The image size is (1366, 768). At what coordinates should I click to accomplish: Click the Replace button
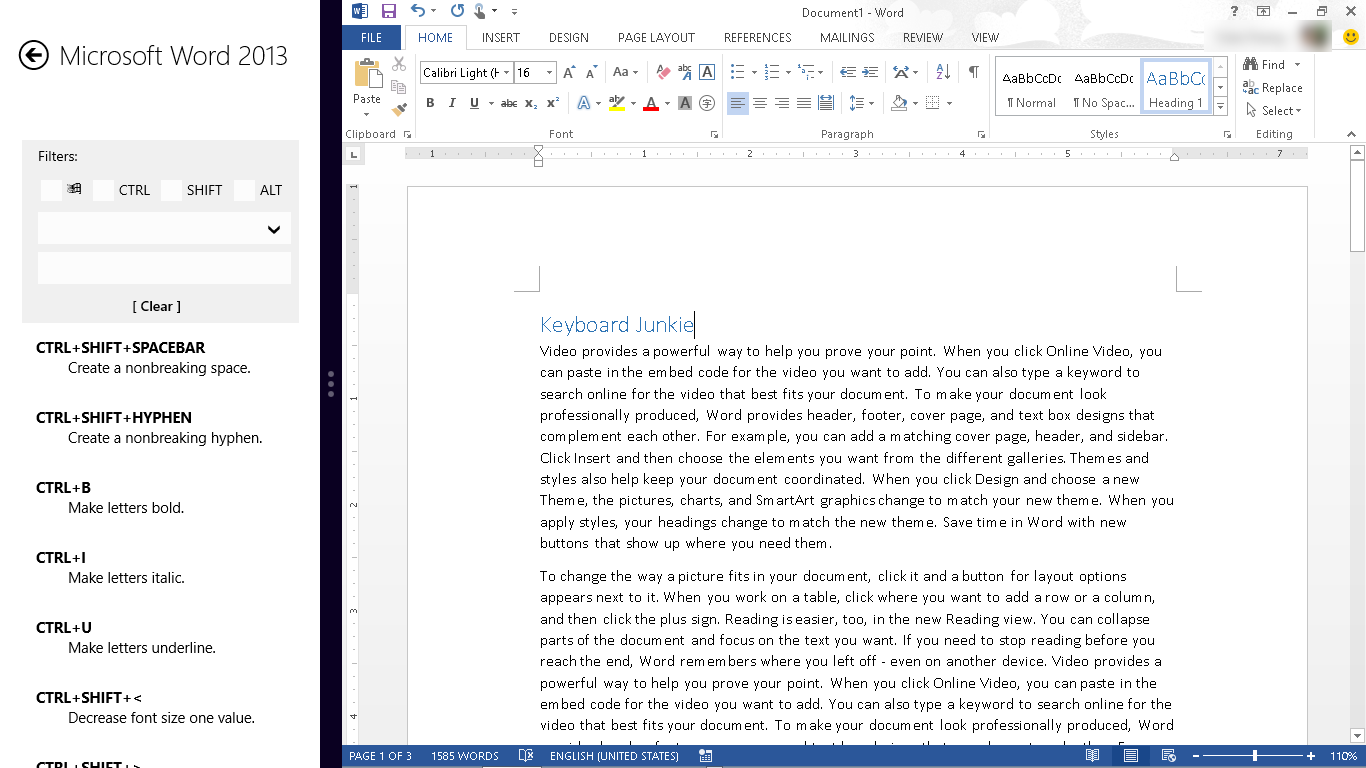pos(1273,88)
